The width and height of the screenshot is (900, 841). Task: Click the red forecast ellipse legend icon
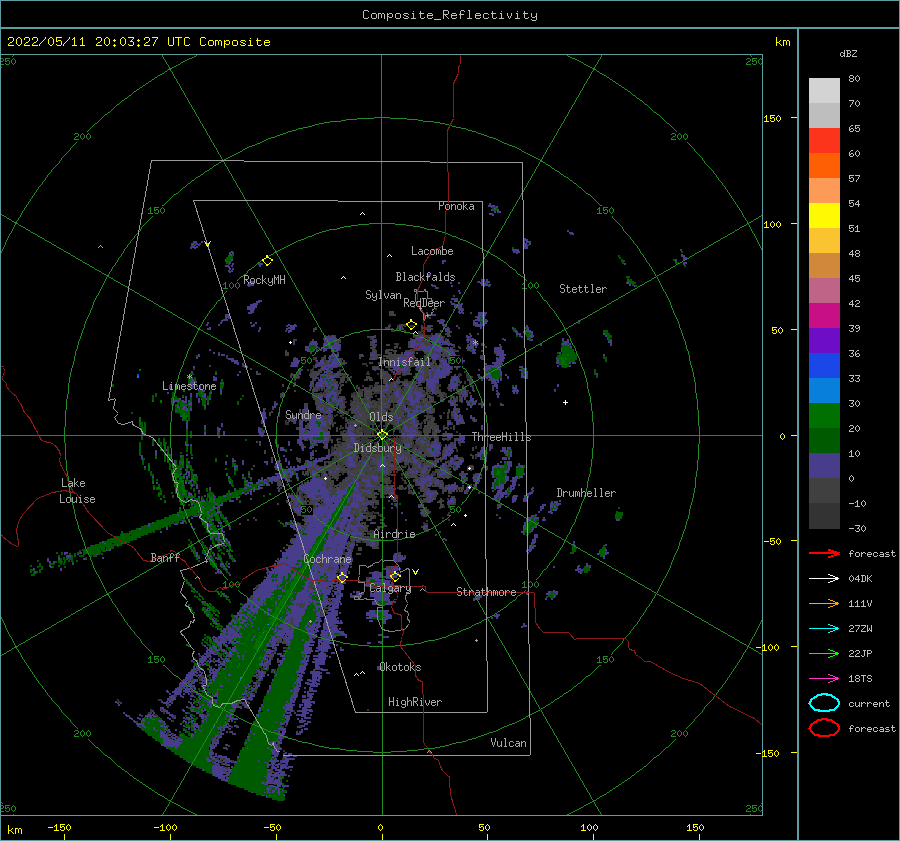coord(824,728)
